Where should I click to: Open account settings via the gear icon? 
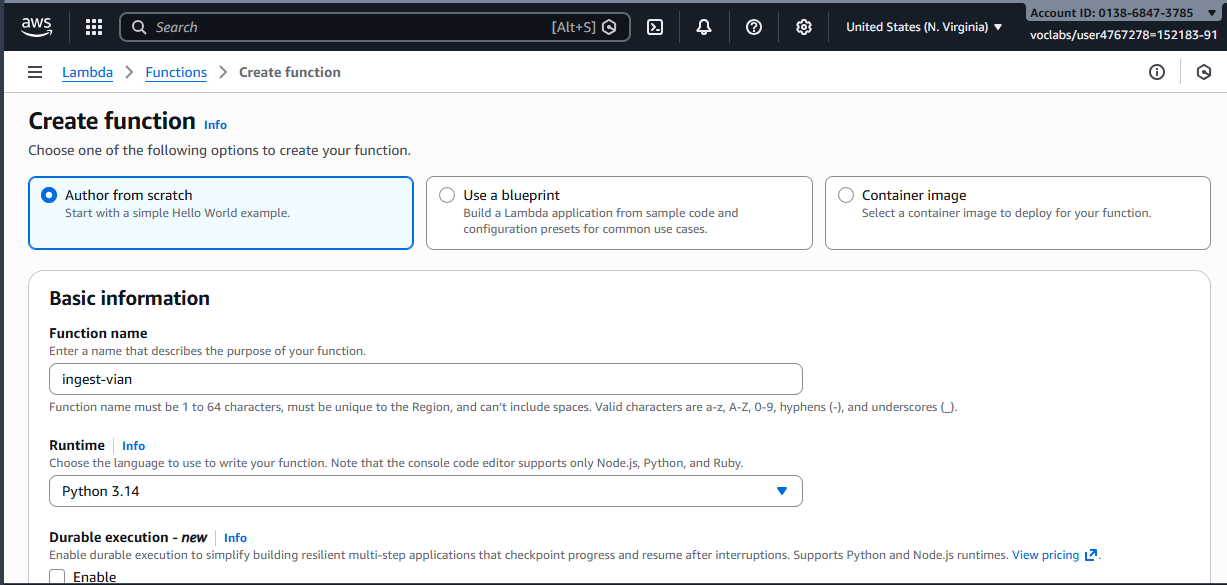click(803, 27)
